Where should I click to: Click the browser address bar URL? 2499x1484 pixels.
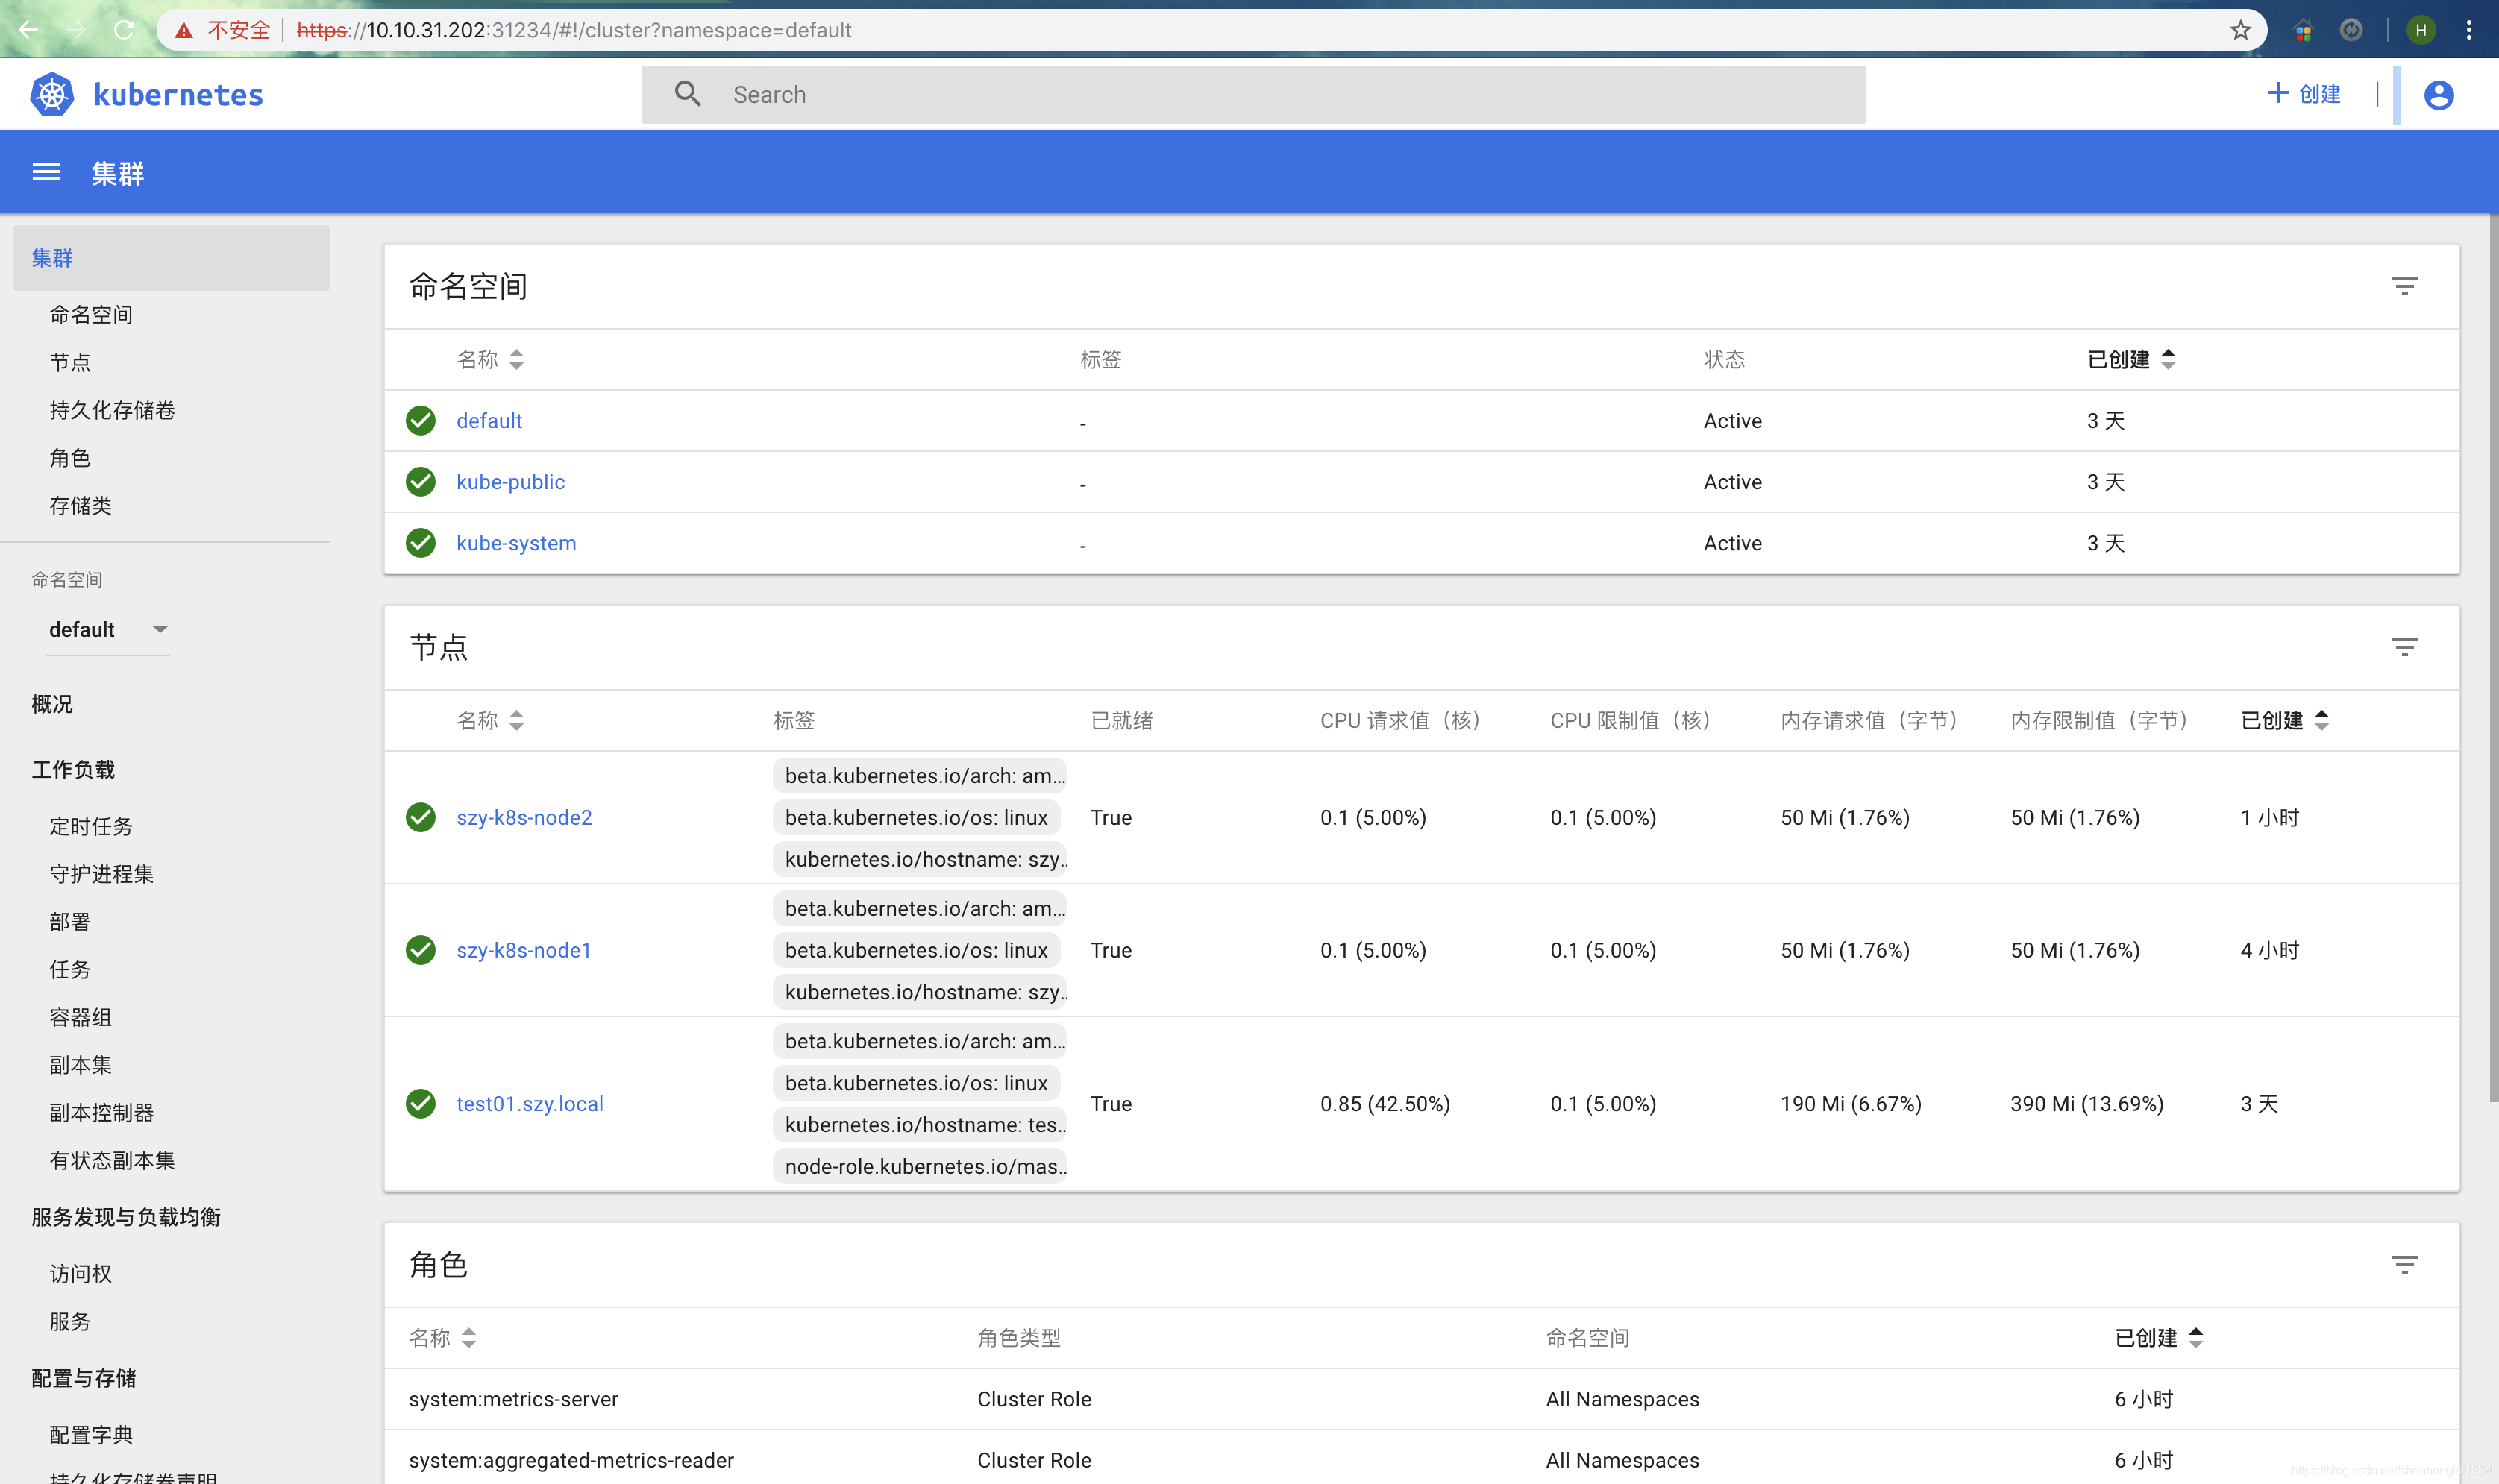[574, 30]
